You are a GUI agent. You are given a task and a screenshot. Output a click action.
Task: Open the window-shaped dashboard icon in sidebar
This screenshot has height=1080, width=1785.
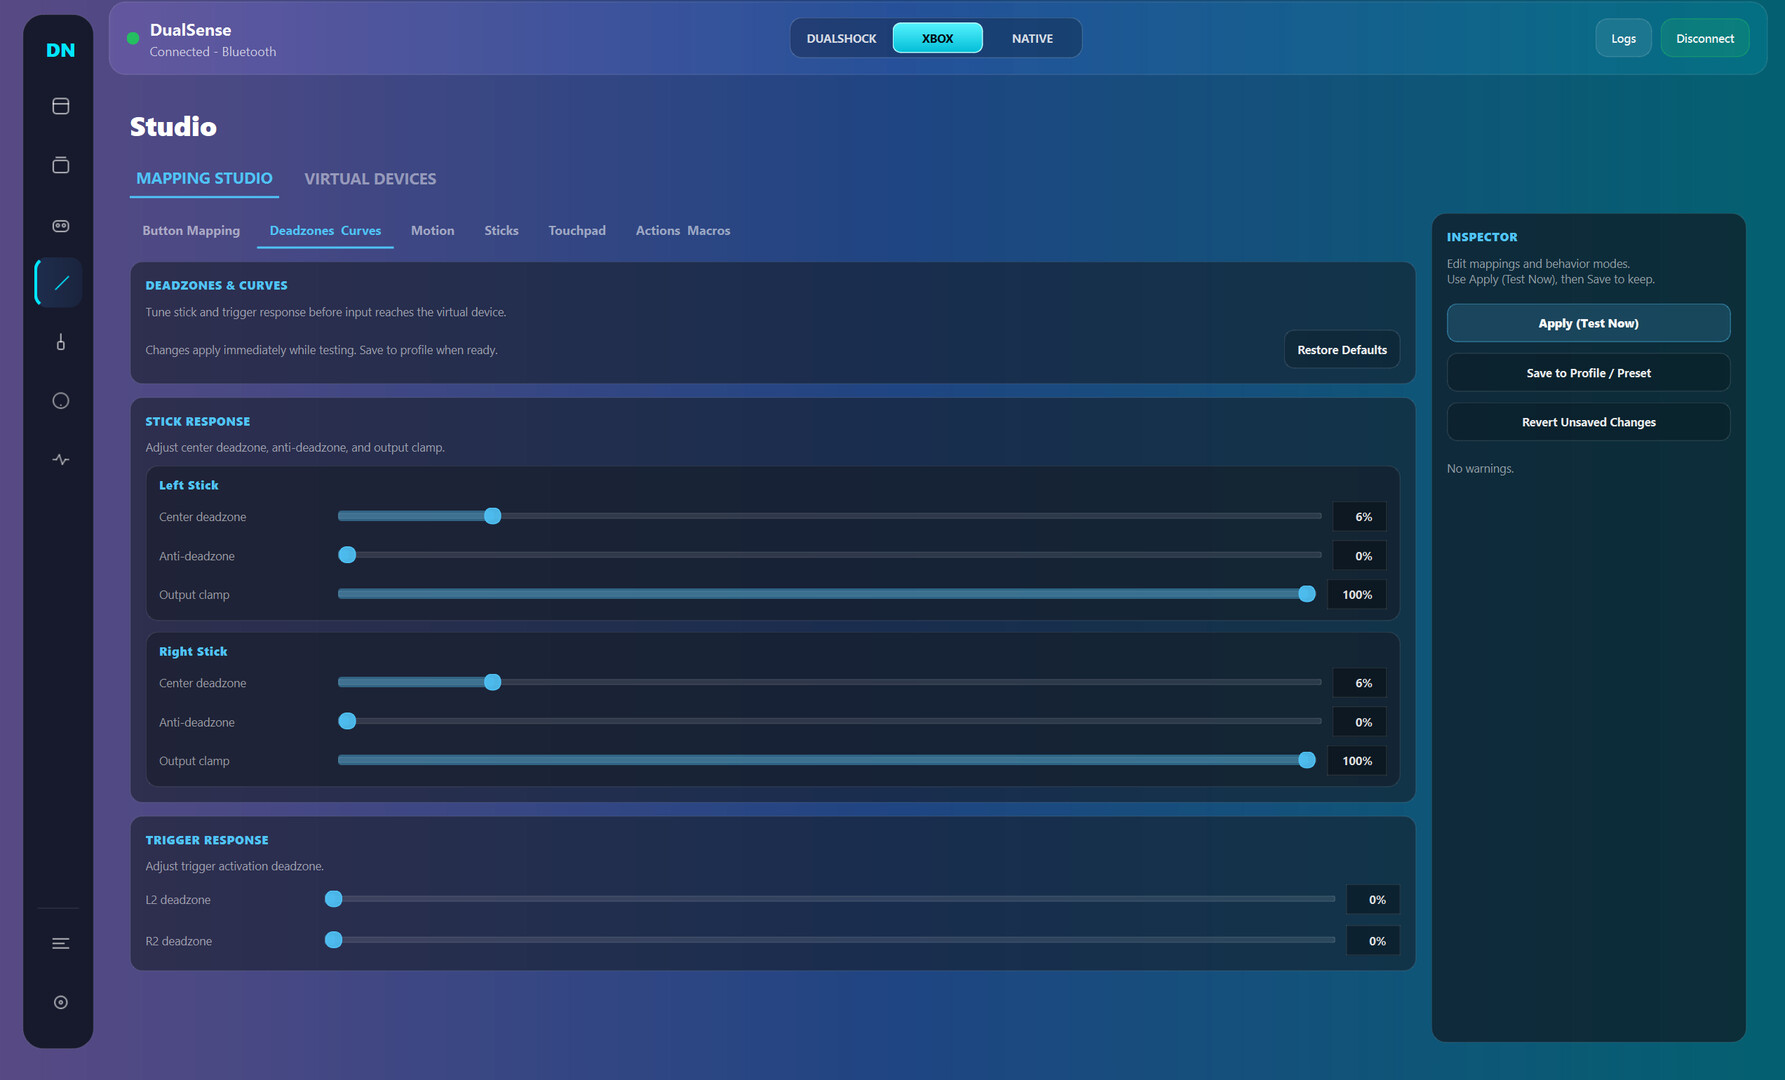60,106
